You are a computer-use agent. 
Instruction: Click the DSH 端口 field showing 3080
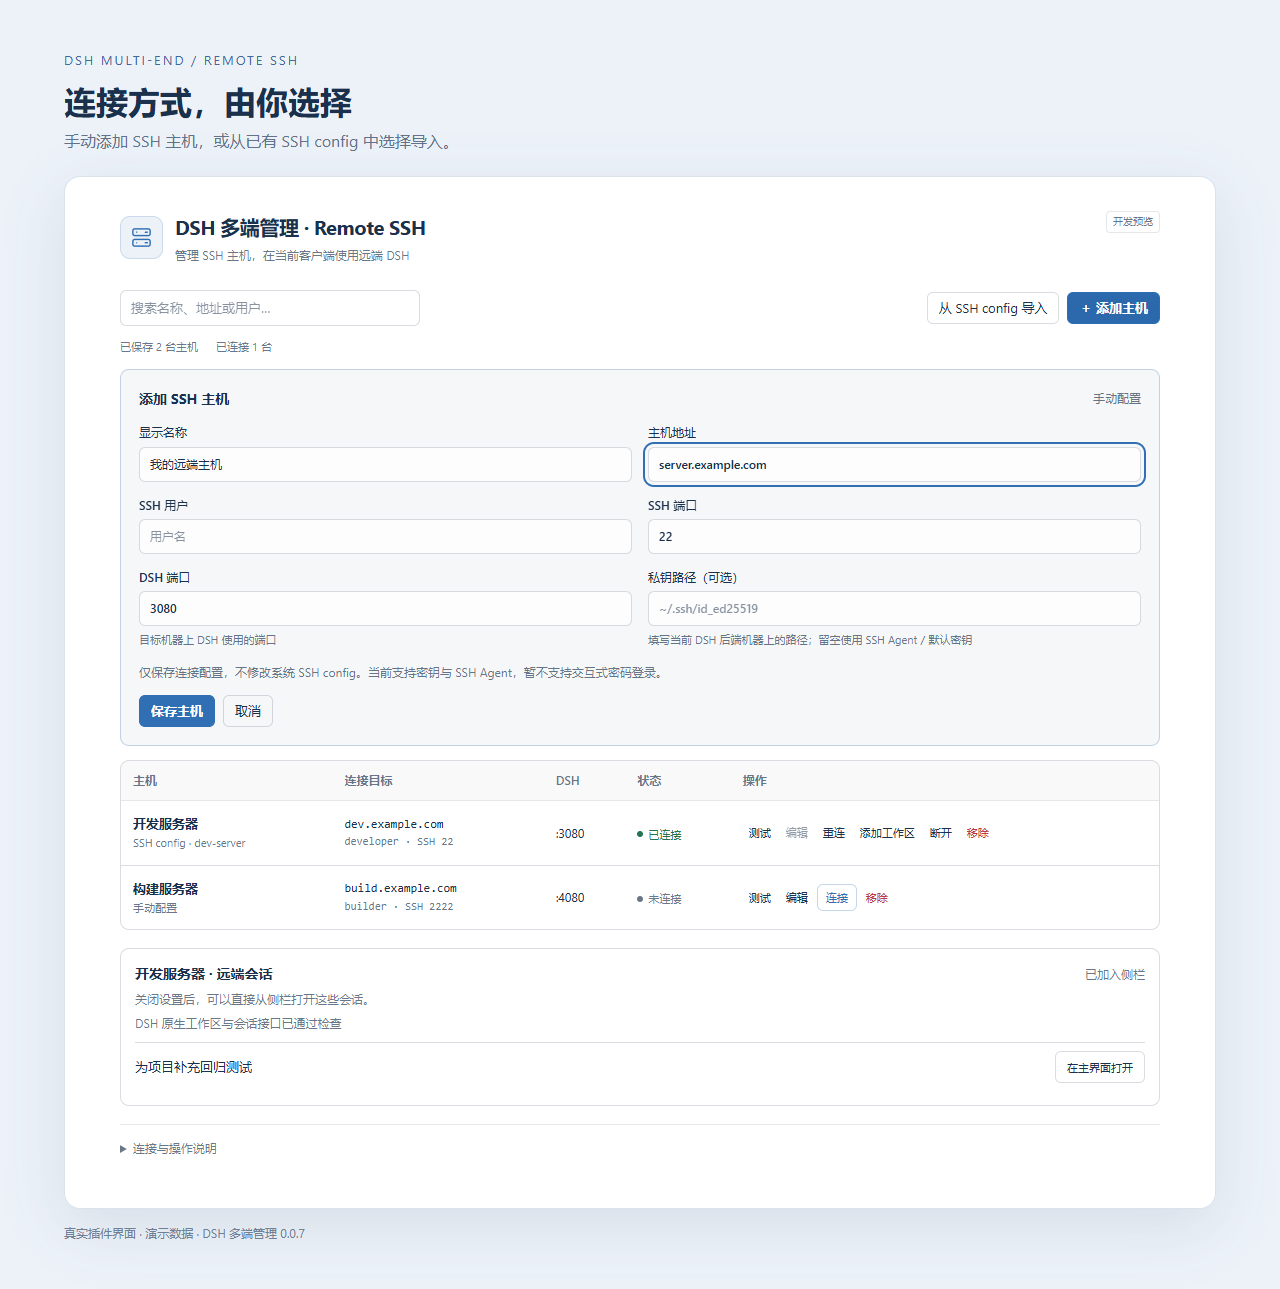coord(385,608)
